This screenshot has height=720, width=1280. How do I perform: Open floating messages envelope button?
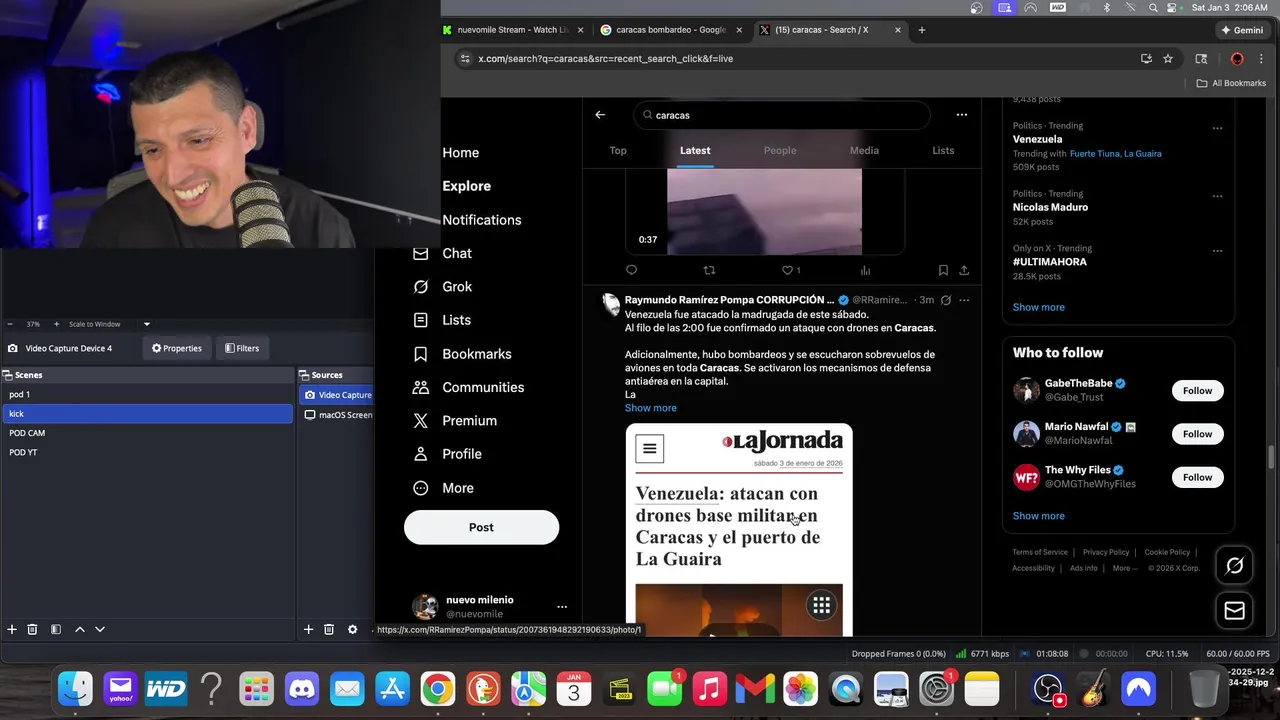[1235, 610]
